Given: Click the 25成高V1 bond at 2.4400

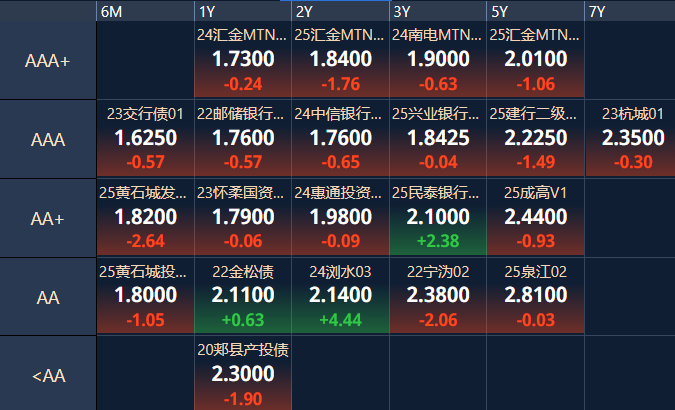Looking at the screenshot, I should [x=535, y=218].
